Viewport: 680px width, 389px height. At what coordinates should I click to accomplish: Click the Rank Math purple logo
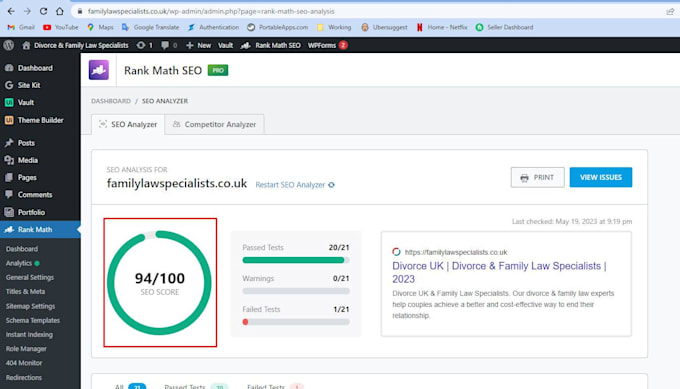click(x=99, y=70)
